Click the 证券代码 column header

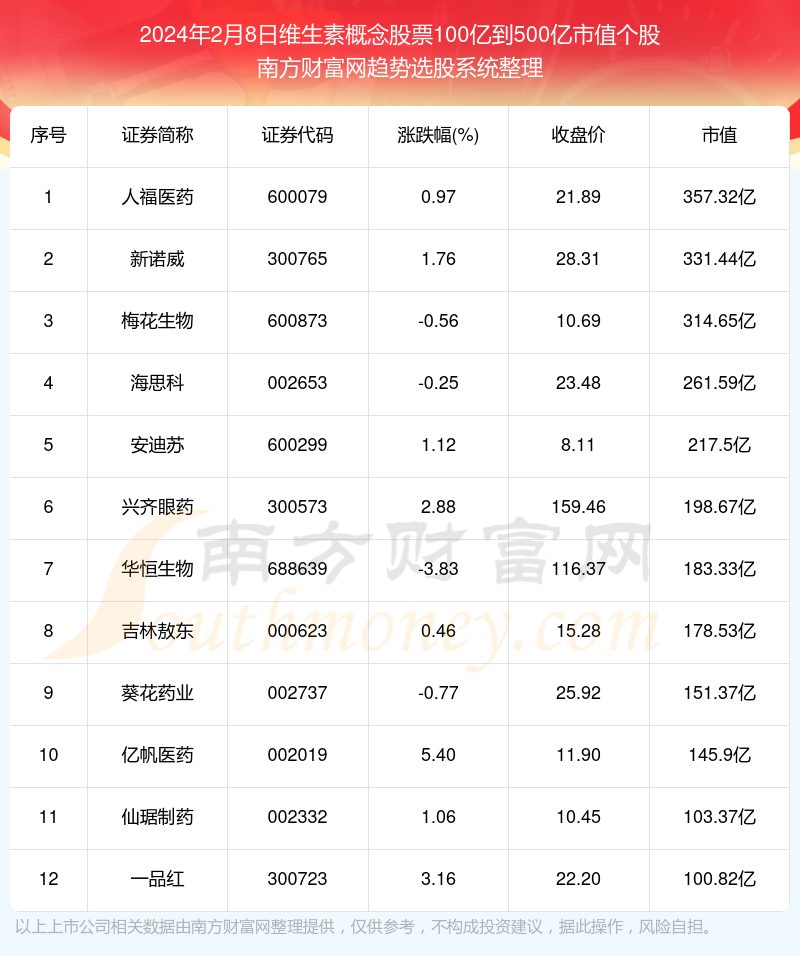pyautogui.click(x=298, y=135)
